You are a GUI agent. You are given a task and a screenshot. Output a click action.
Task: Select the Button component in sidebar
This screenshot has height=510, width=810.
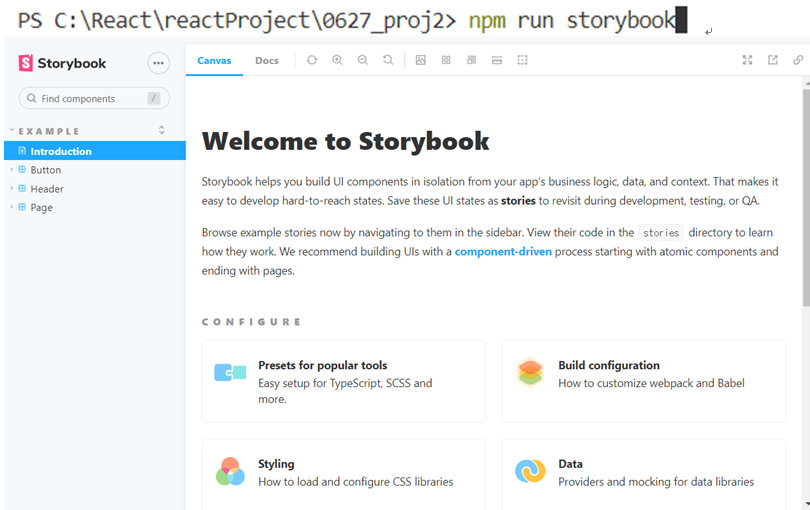coord(45,170)
